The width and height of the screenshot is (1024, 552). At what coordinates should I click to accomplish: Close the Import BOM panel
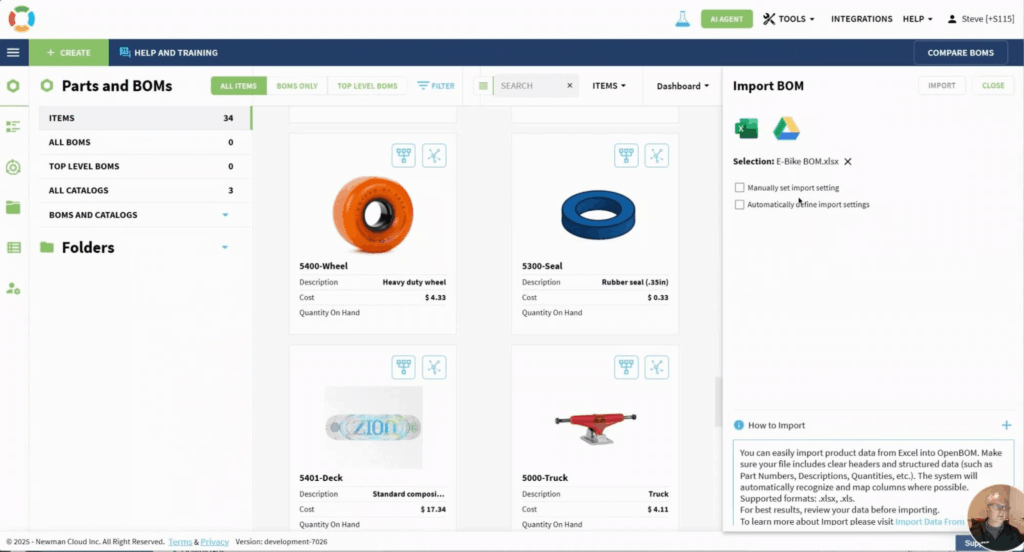click(x=993, y=86)
